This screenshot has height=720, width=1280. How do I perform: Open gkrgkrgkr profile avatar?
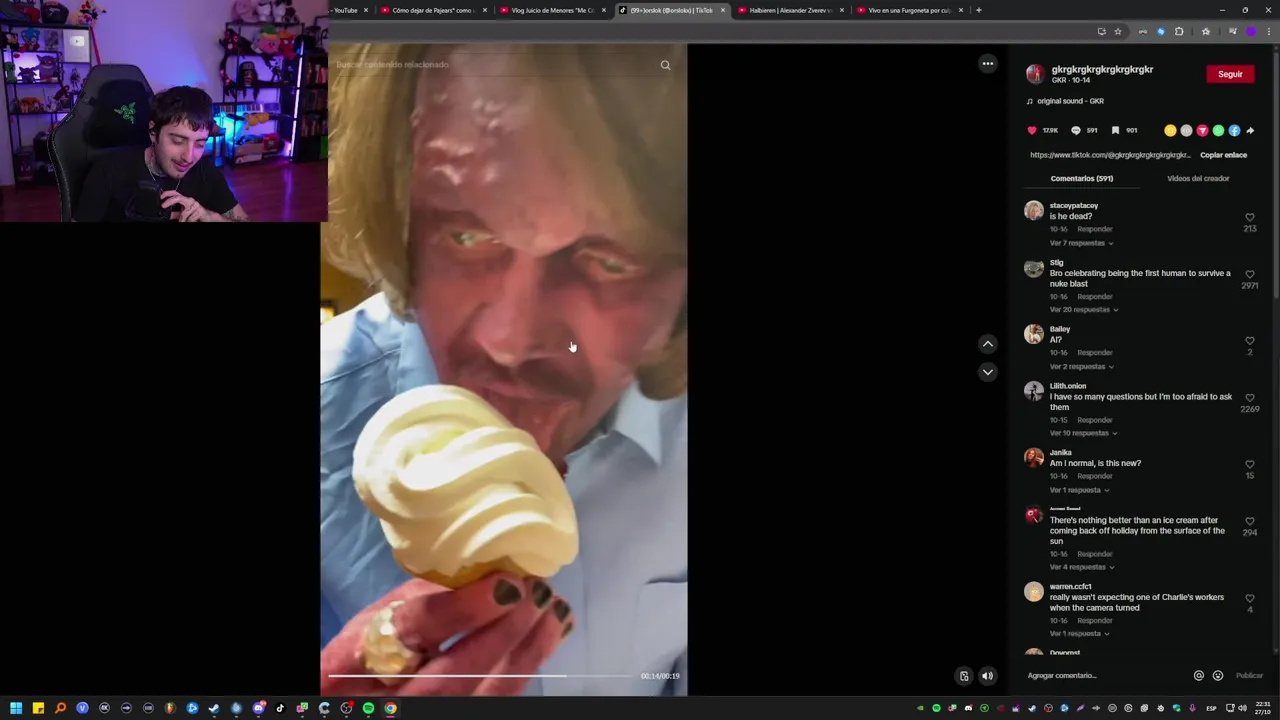click(x=1035, y=74)
